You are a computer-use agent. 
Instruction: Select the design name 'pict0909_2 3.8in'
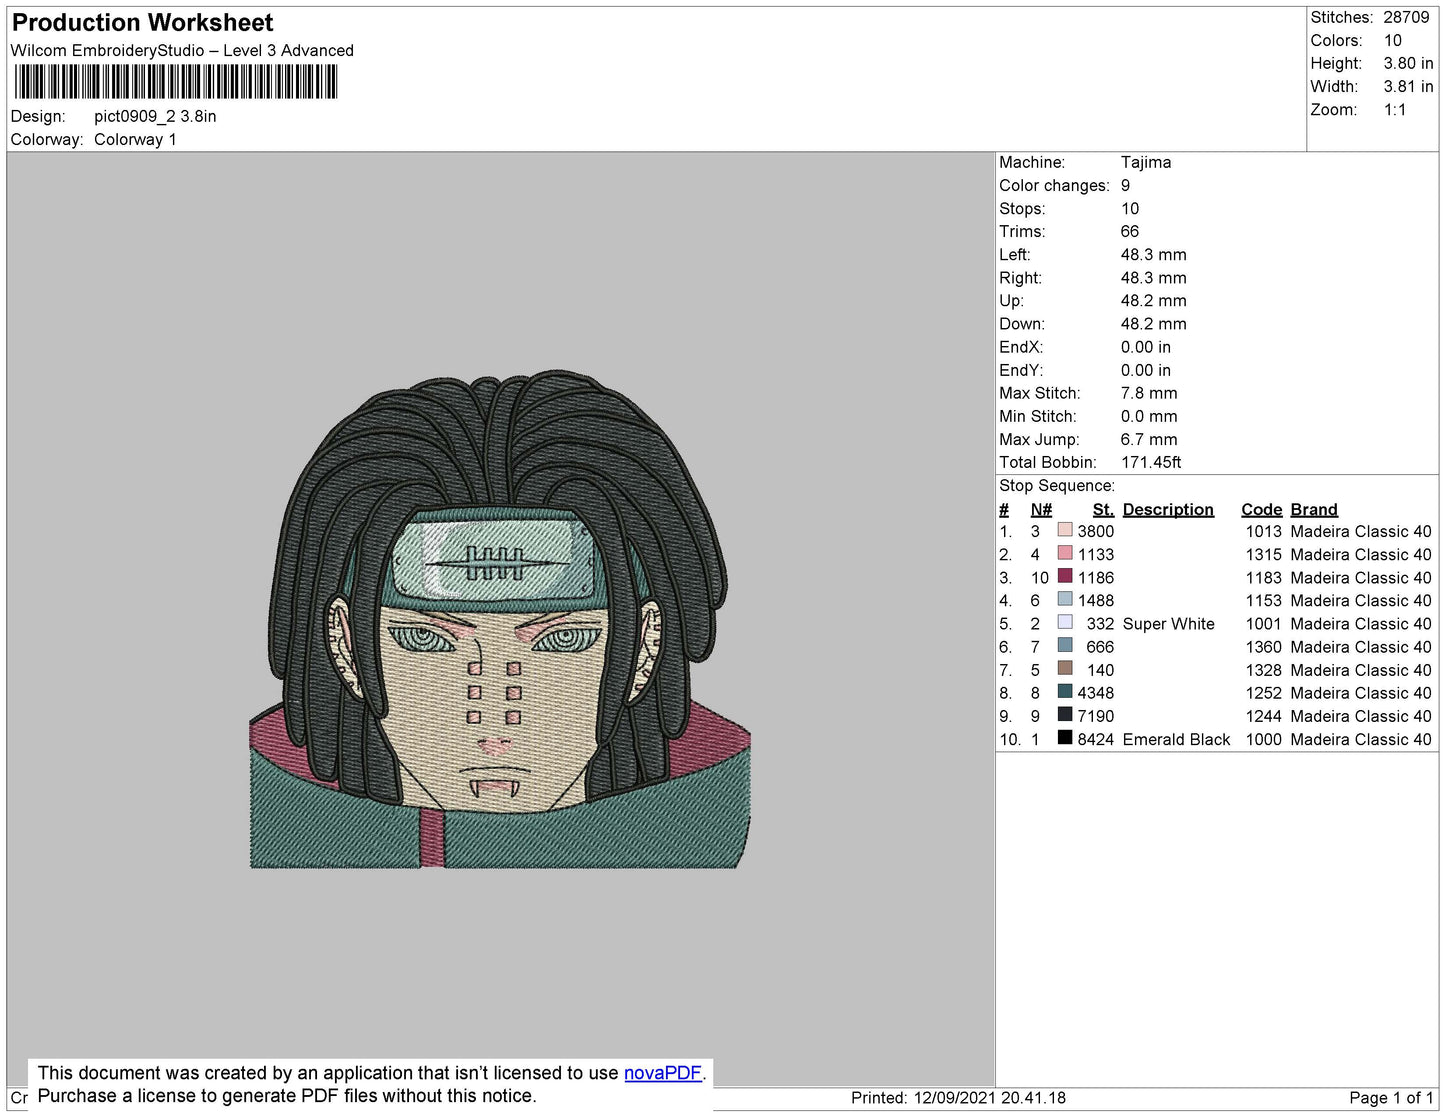click(155, 116)
